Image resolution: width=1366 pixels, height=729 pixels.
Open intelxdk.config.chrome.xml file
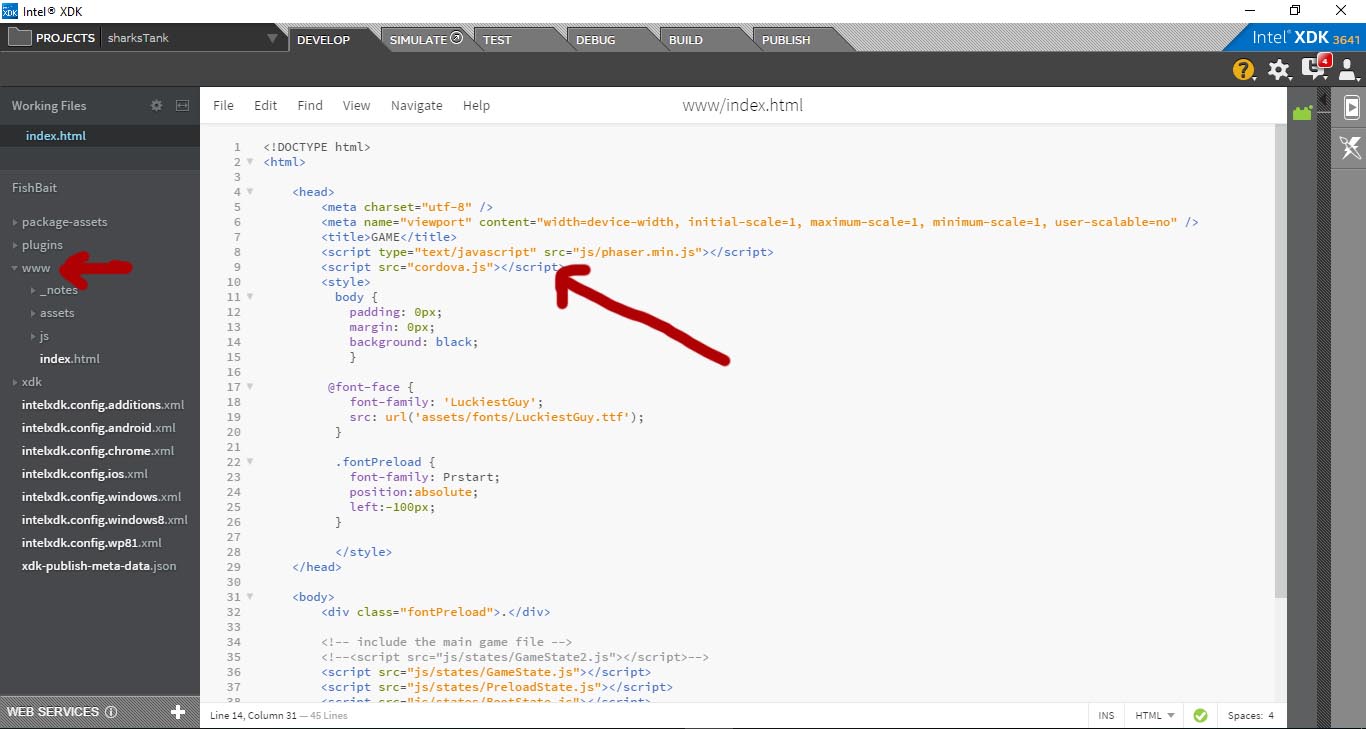(x=100, y=451)
